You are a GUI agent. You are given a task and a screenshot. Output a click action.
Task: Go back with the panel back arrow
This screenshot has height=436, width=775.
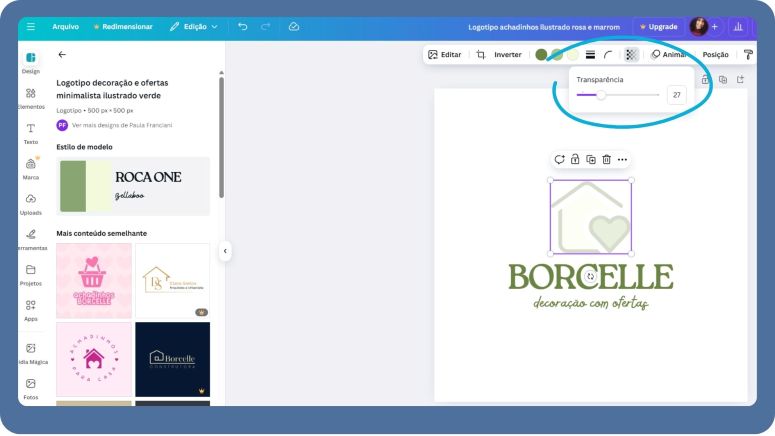tap(62, 54)
